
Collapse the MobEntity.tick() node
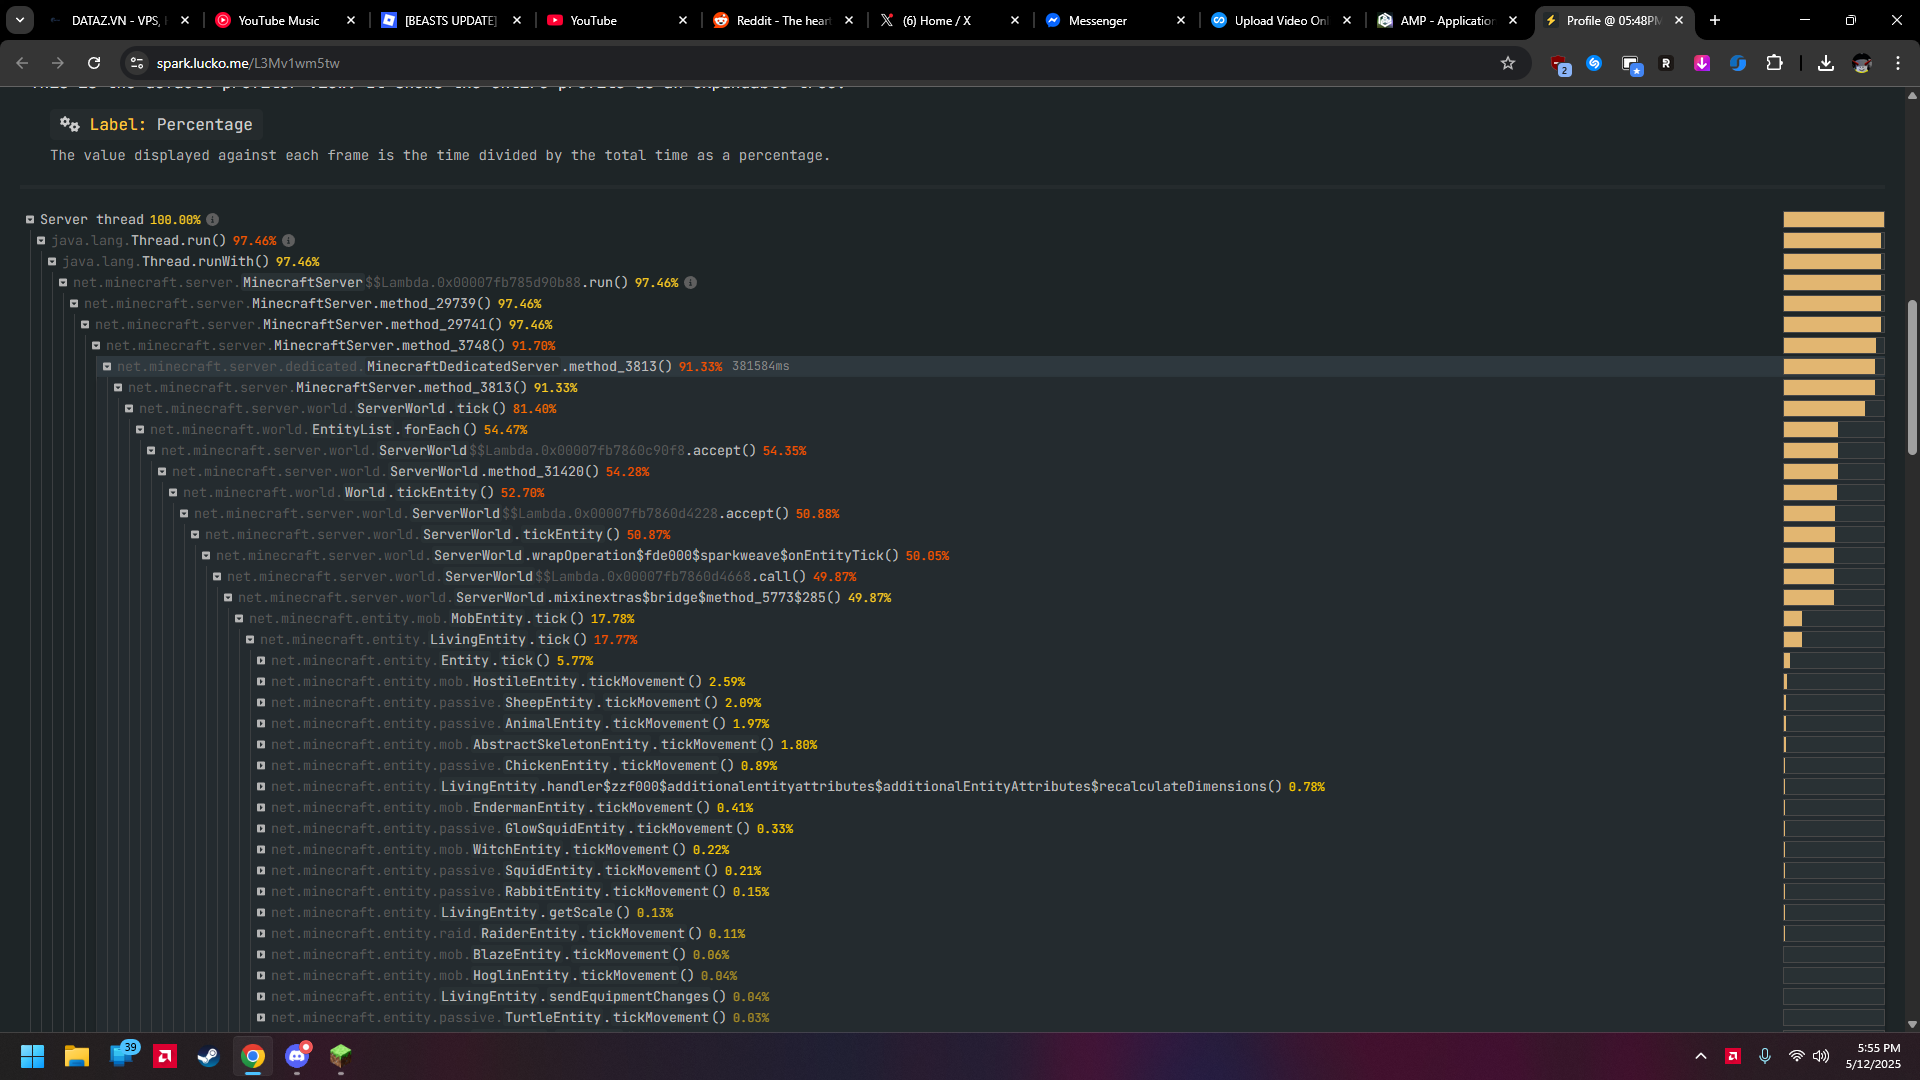[239, 619]
